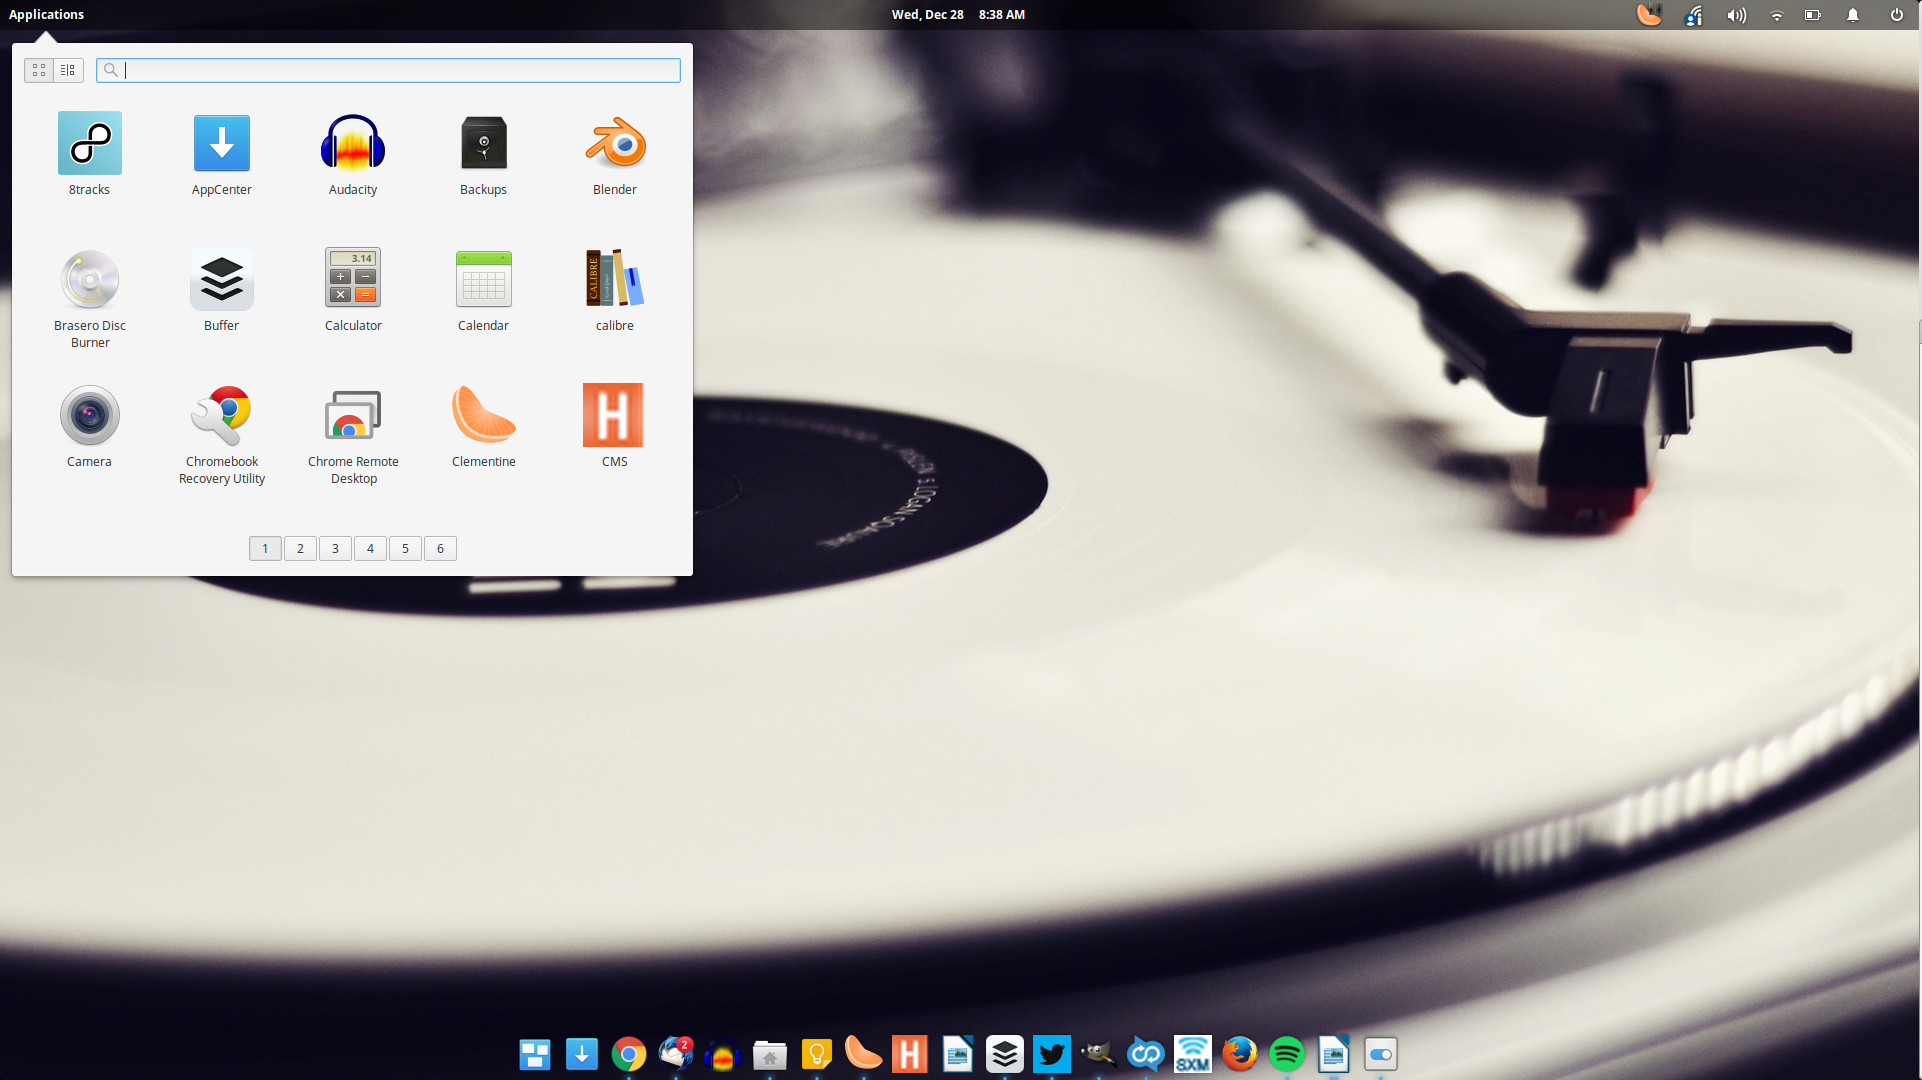Click Applications menu bar item
Image resolution: width=1922 pixels, height=1080 pixels.
(49, 15)
